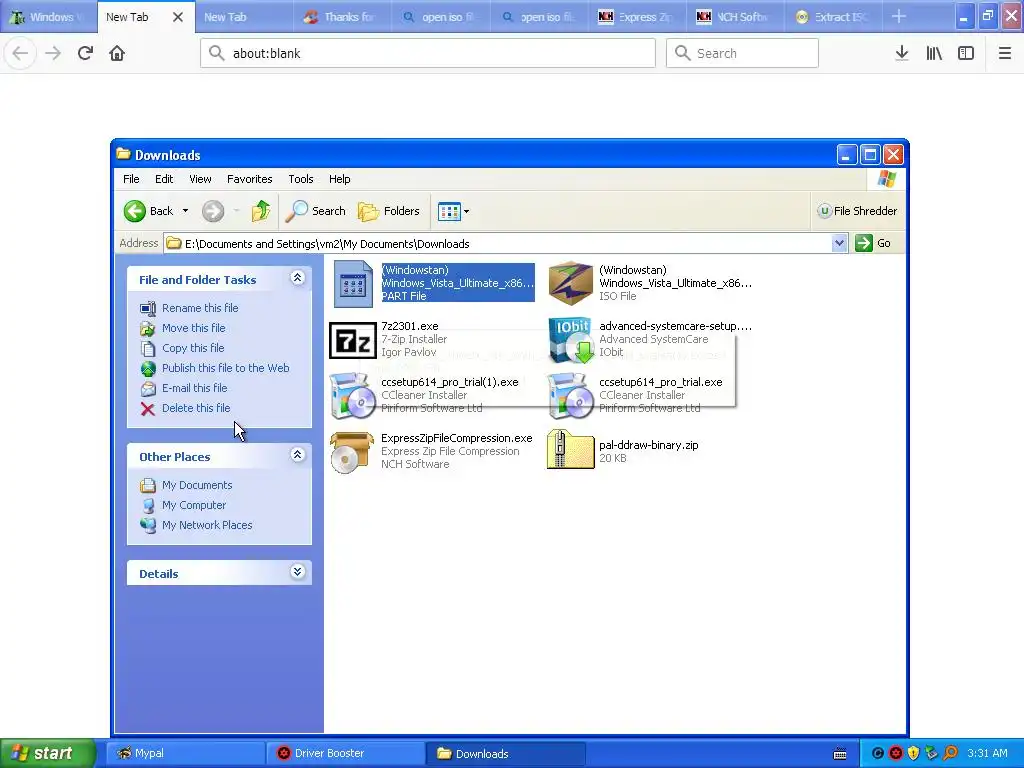Screen dimensions: 1024x768
Task: Go up one folder level
Action: pyautogui.click(x=261, y=211)
